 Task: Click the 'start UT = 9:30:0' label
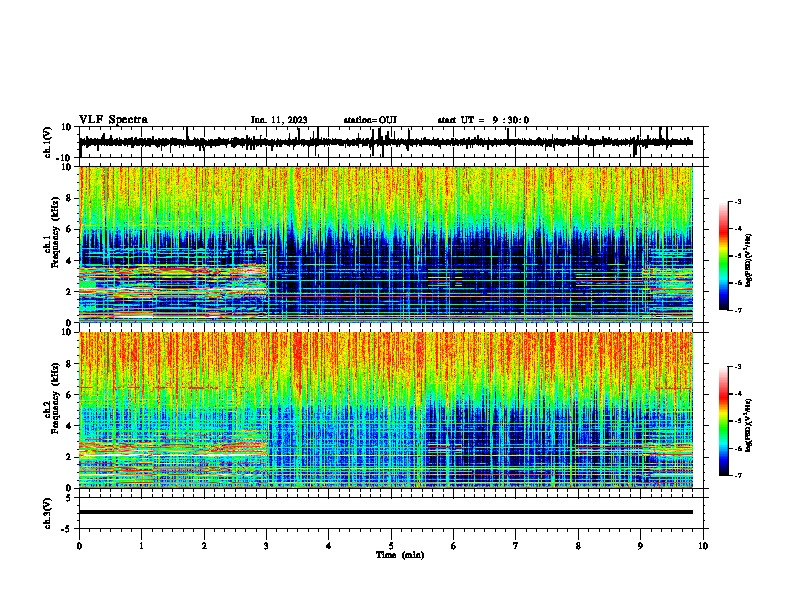(x=483, y=120)
